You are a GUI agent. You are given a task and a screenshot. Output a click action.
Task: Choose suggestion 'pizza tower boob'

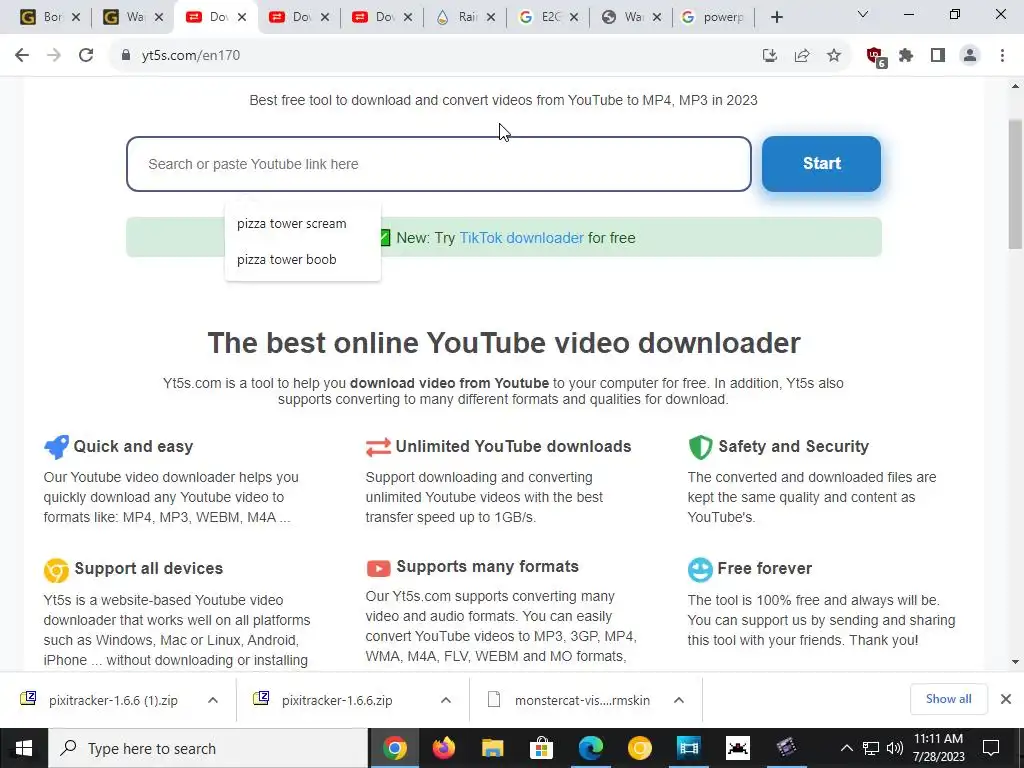(x=287, y=259)
